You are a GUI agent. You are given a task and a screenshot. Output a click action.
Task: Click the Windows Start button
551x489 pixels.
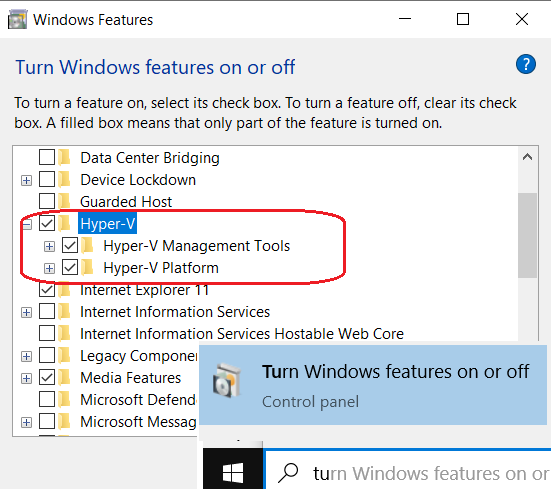[x=233, y=472]
